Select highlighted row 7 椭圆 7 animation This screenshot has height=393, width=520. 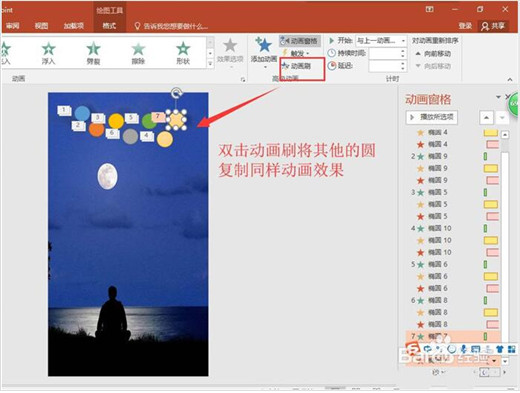454,336
